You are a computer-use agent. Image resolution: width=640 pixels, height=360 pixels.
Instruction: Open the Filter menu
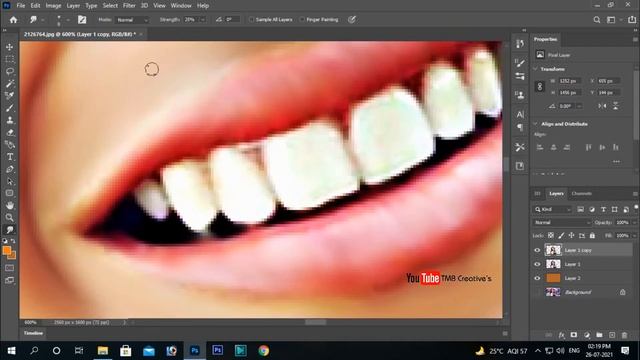(x=129, y=6)
